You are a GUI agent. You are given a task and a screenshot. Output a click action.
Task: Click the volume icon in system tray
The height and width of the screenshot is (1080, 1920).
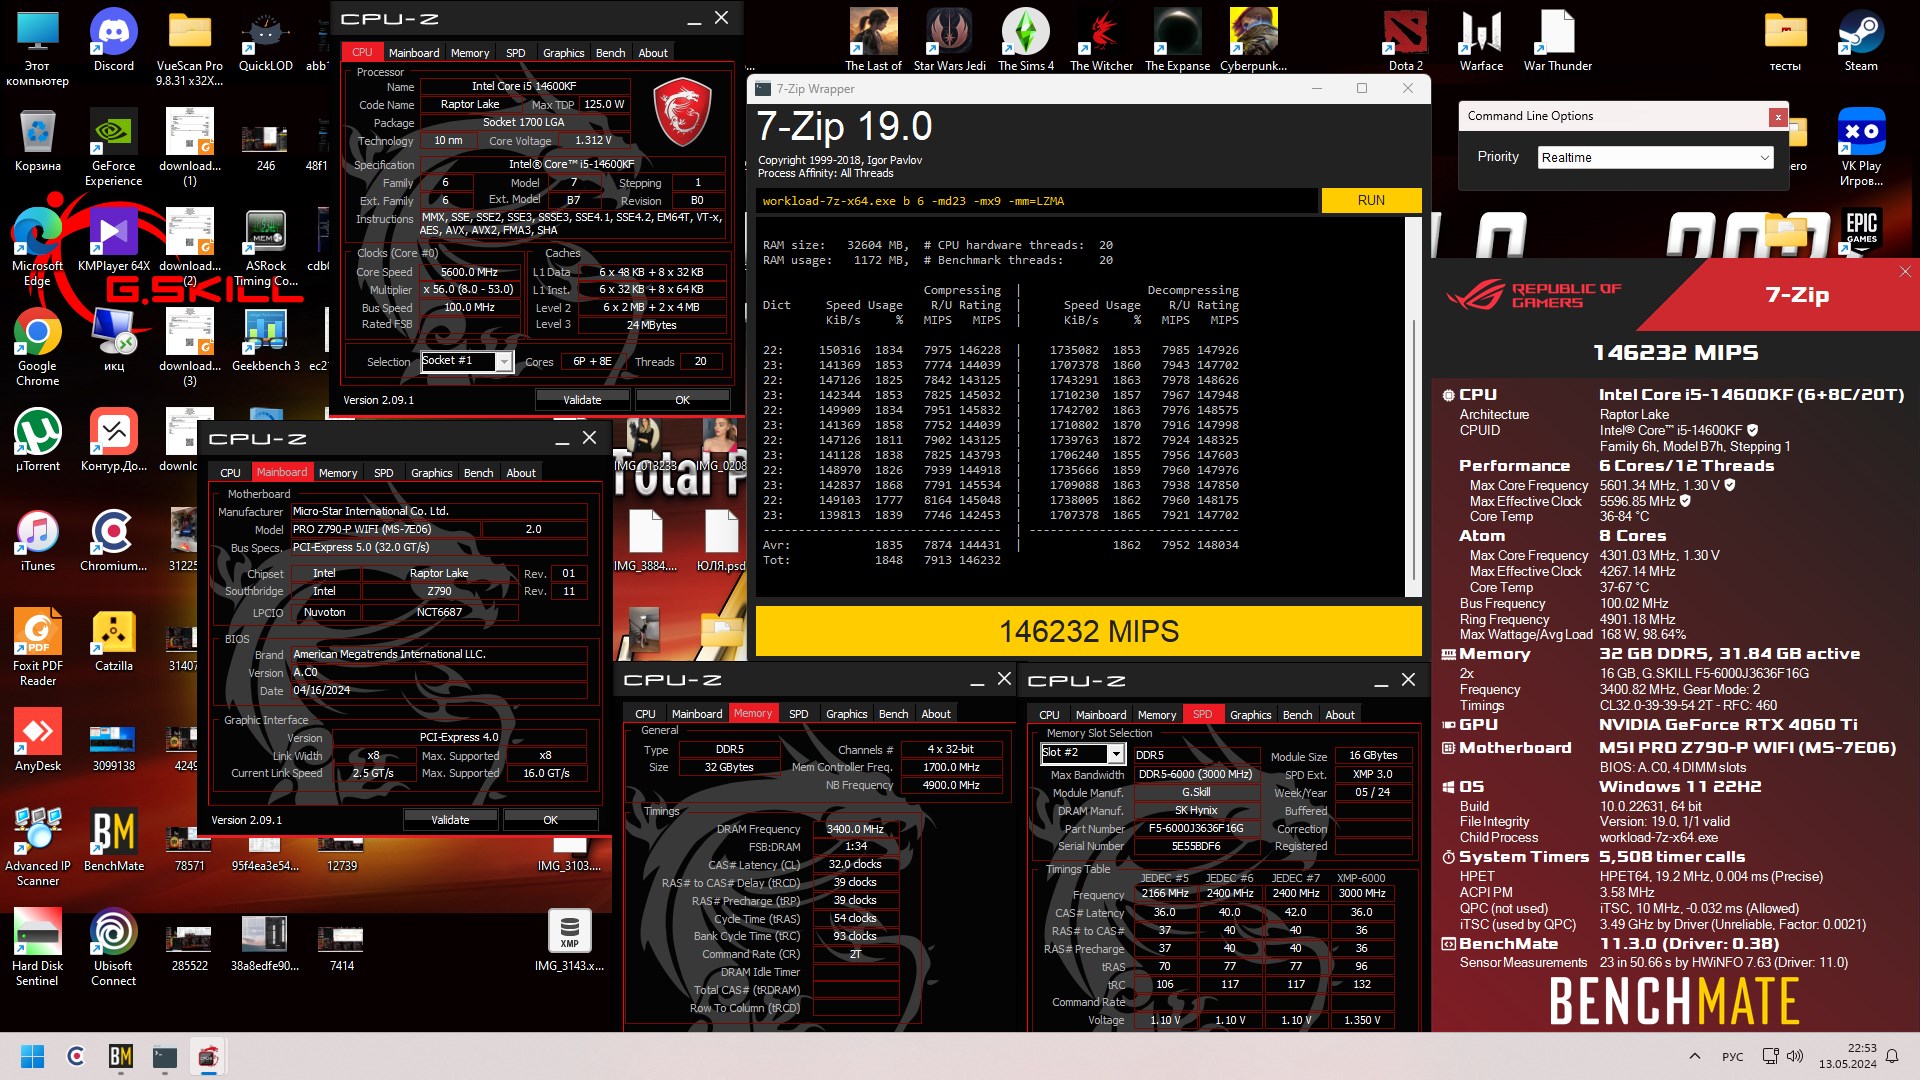tap(1795, 1056)
